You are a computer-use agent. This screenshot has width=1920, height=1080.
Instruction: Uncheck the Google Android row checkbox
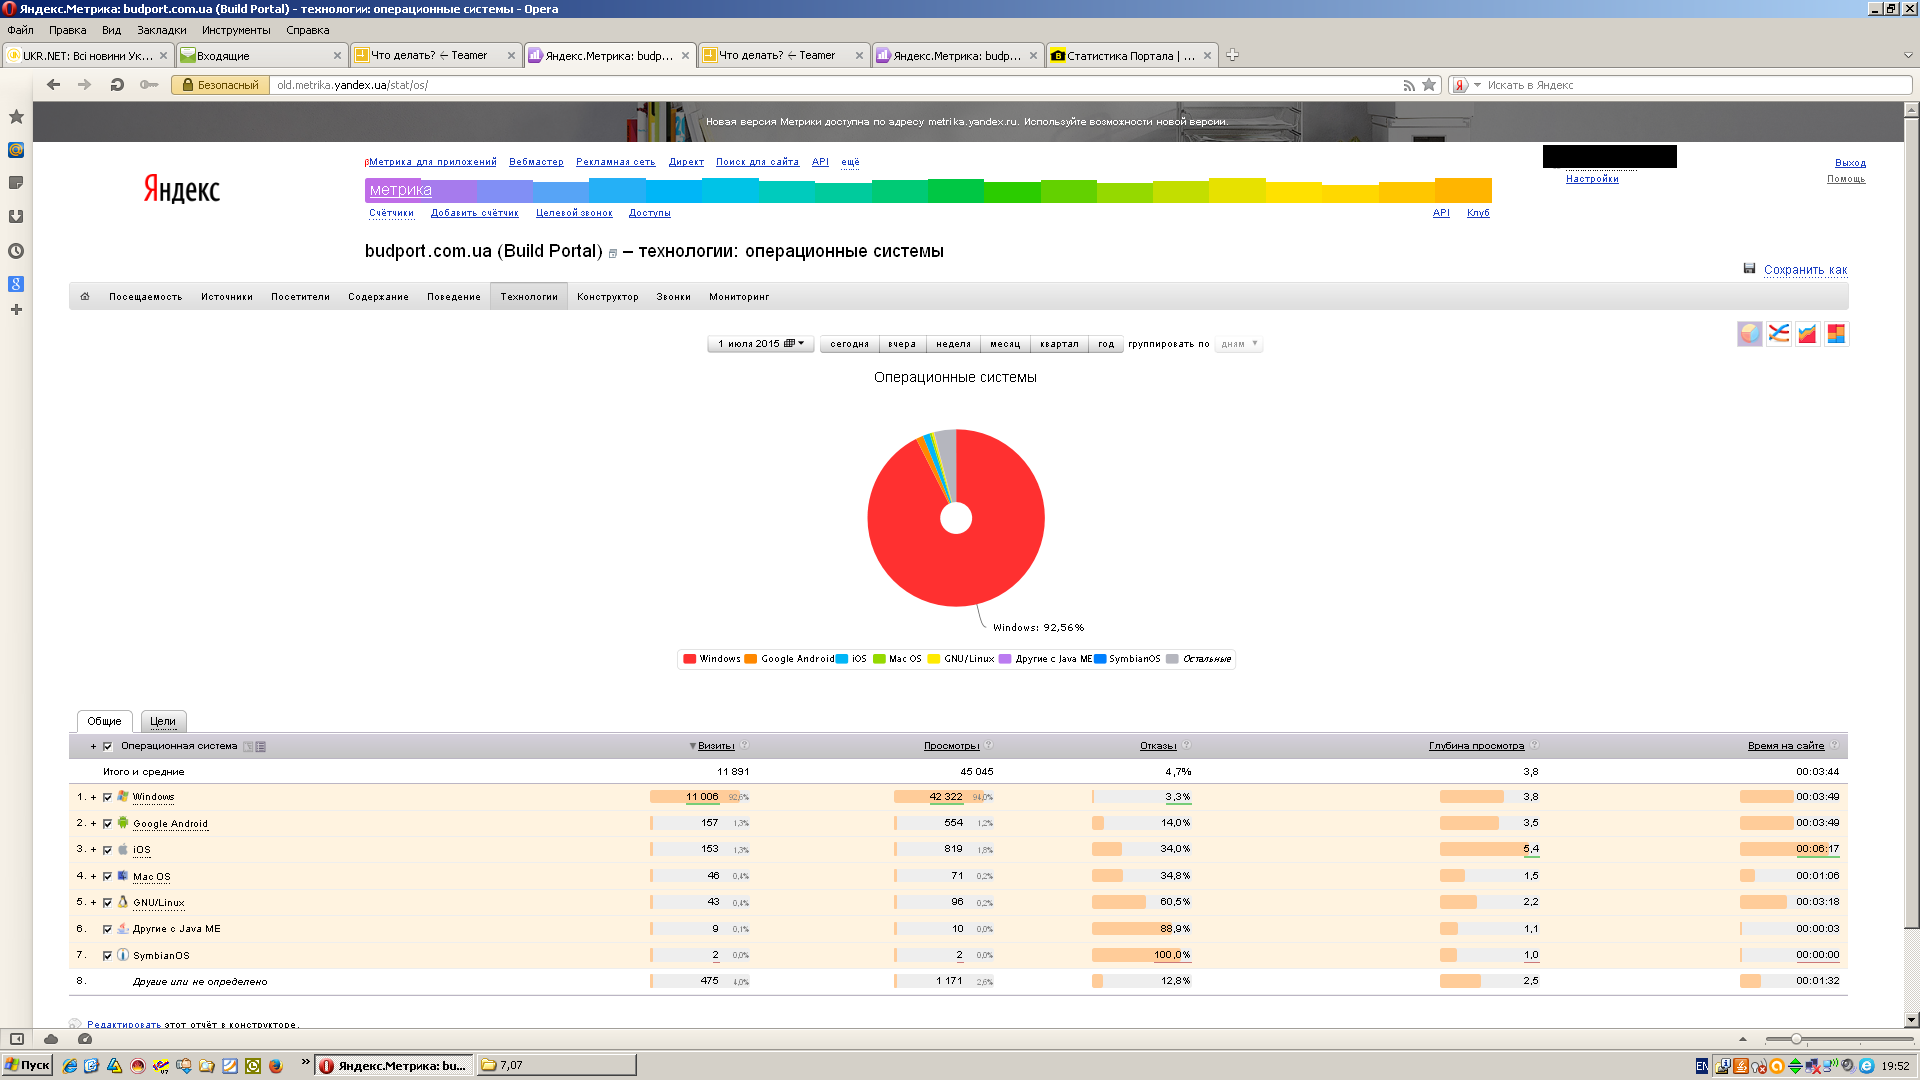point(107,824)
